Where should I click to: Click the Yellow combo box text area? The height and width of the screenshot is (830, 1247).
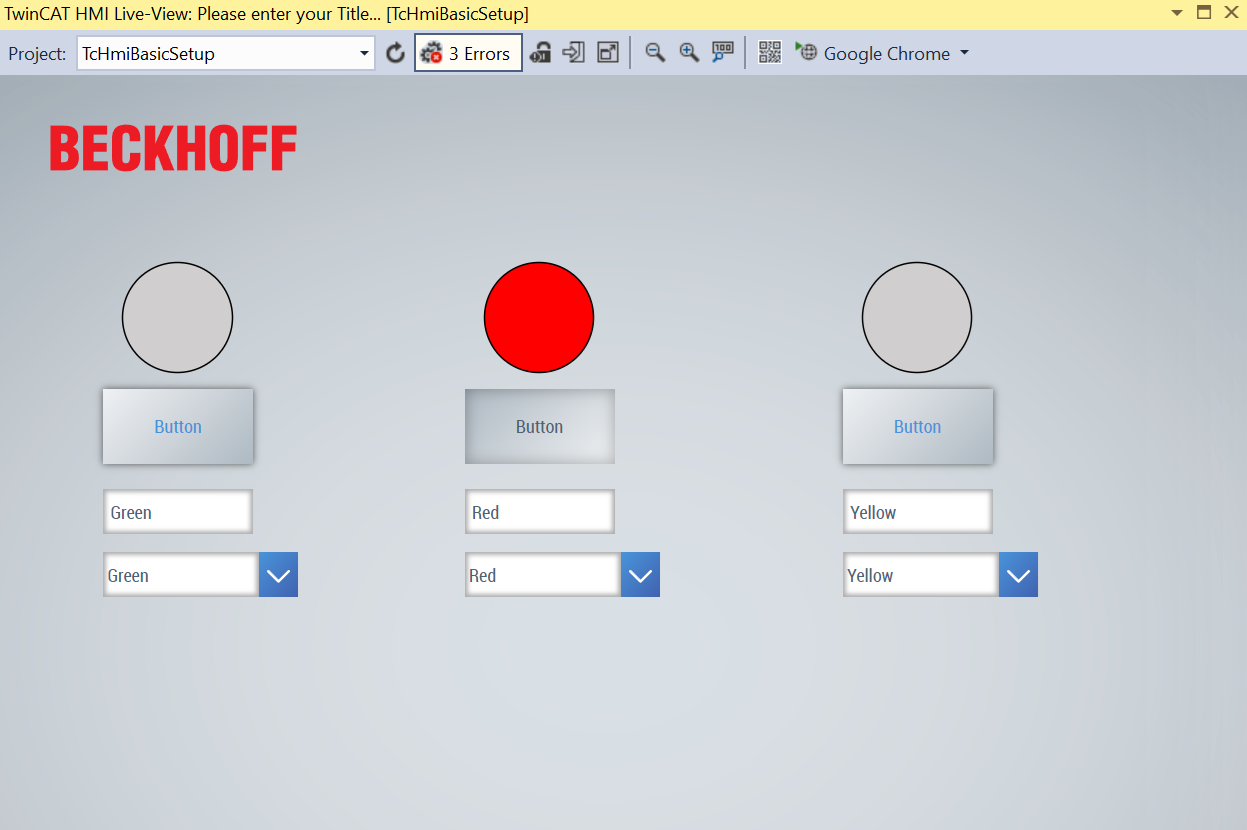pyautogui.click(x=921, y=575)
